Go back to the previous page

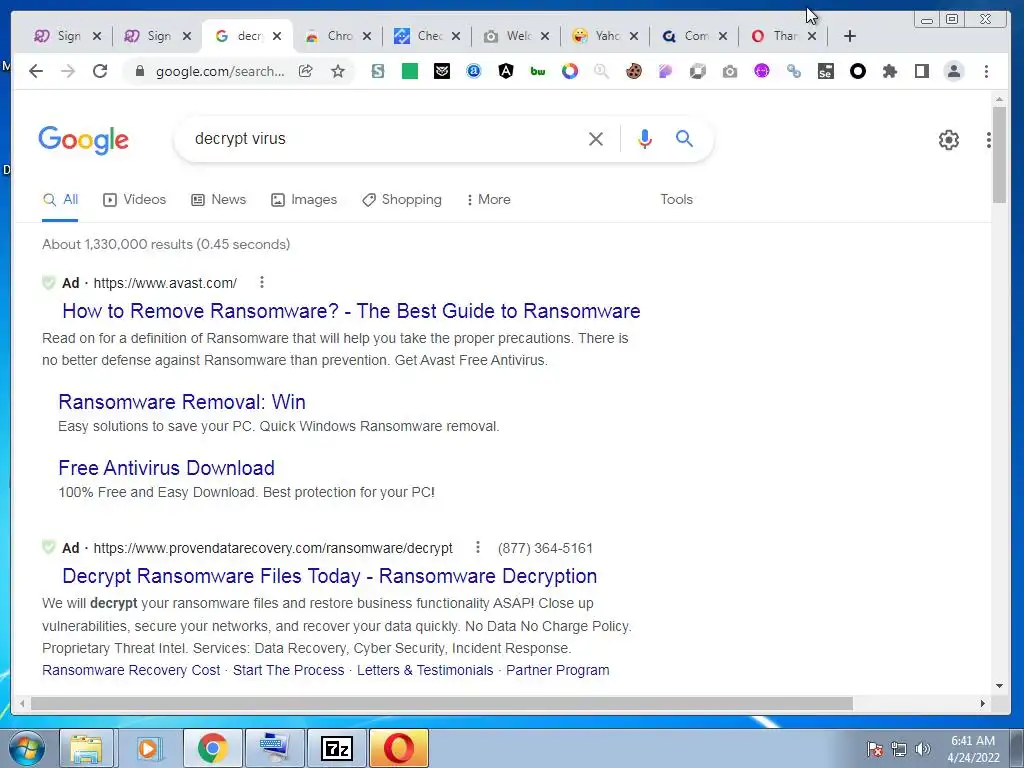point(36,71)
